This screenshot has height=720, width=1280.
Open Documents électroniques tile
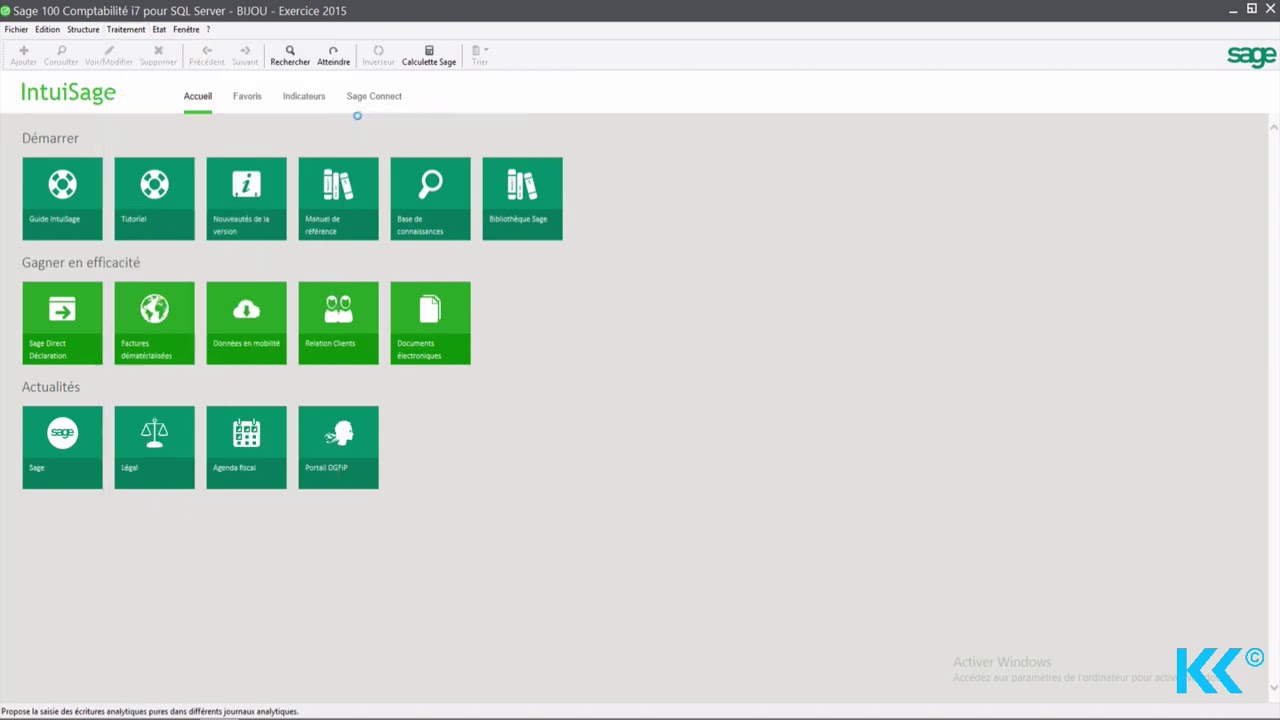(x=430, y=322)
